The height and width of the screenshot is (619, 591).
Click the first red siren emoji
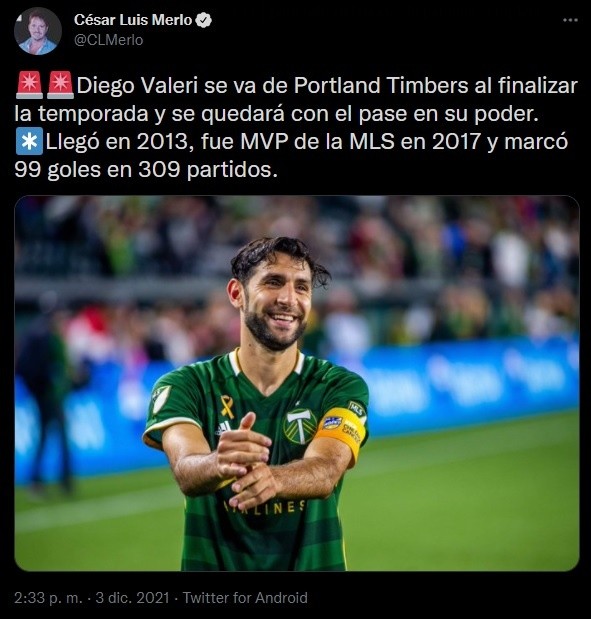click(x=29, y=85)
